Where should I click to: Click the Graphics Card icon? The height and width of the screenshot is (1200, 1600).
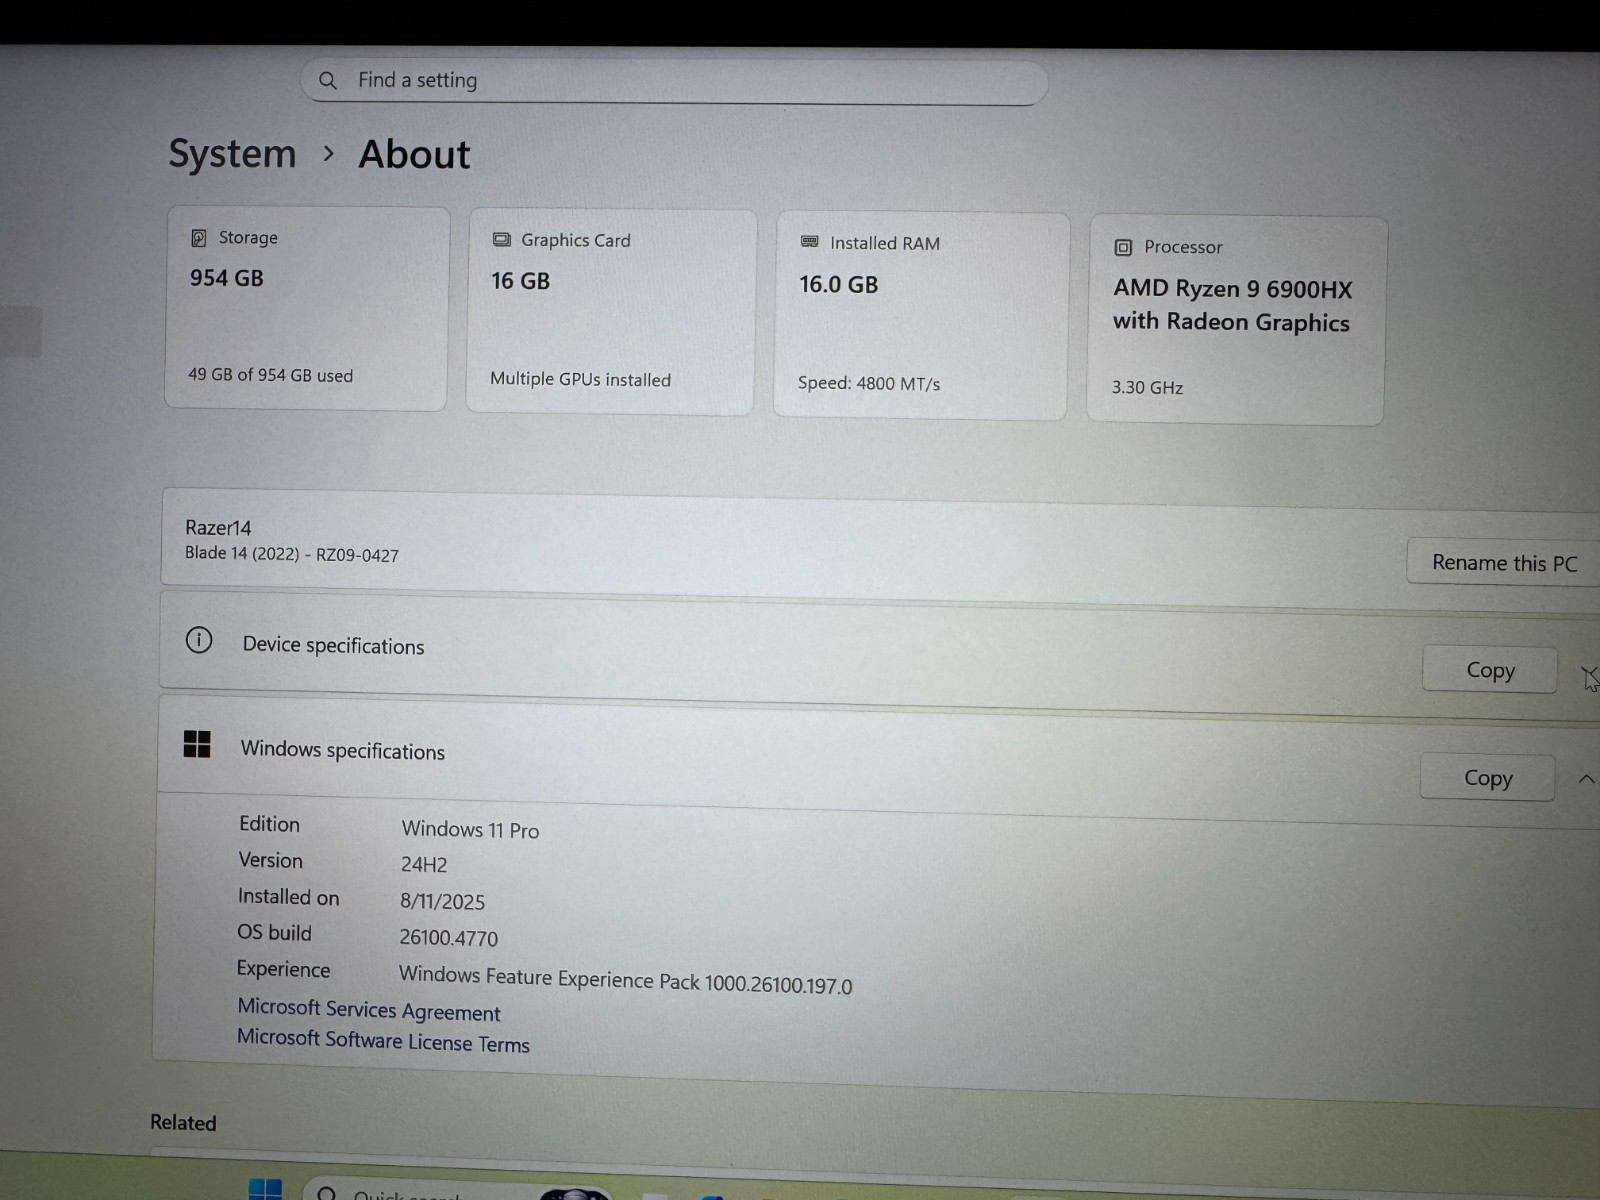[501, 240]
